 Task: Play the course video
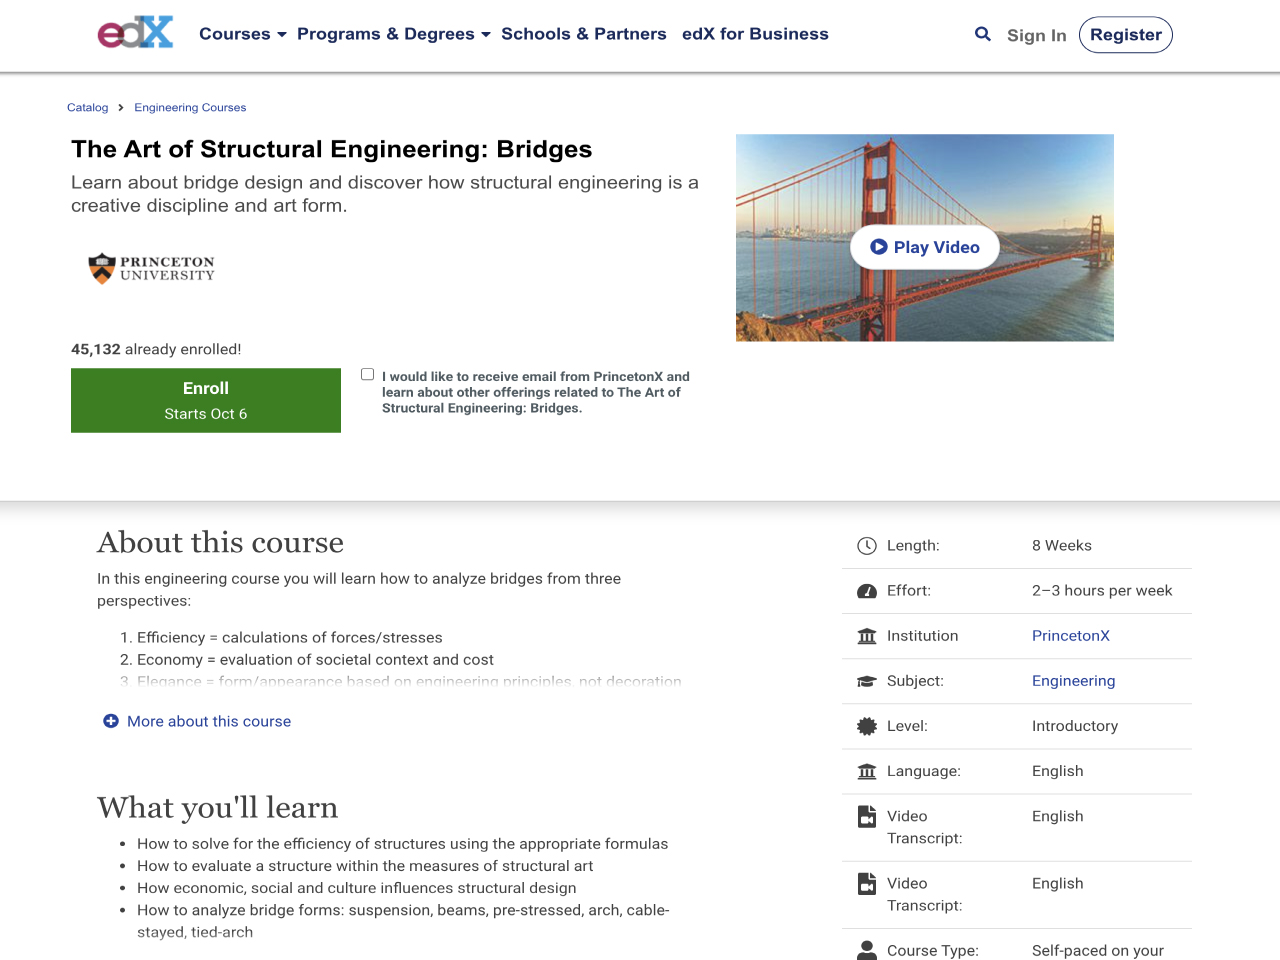(x=925, y=247)
